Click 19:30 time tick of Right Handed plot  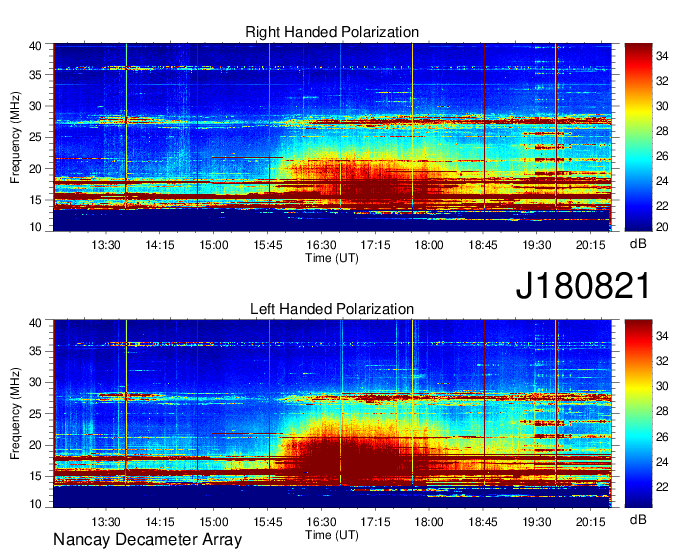537,245
